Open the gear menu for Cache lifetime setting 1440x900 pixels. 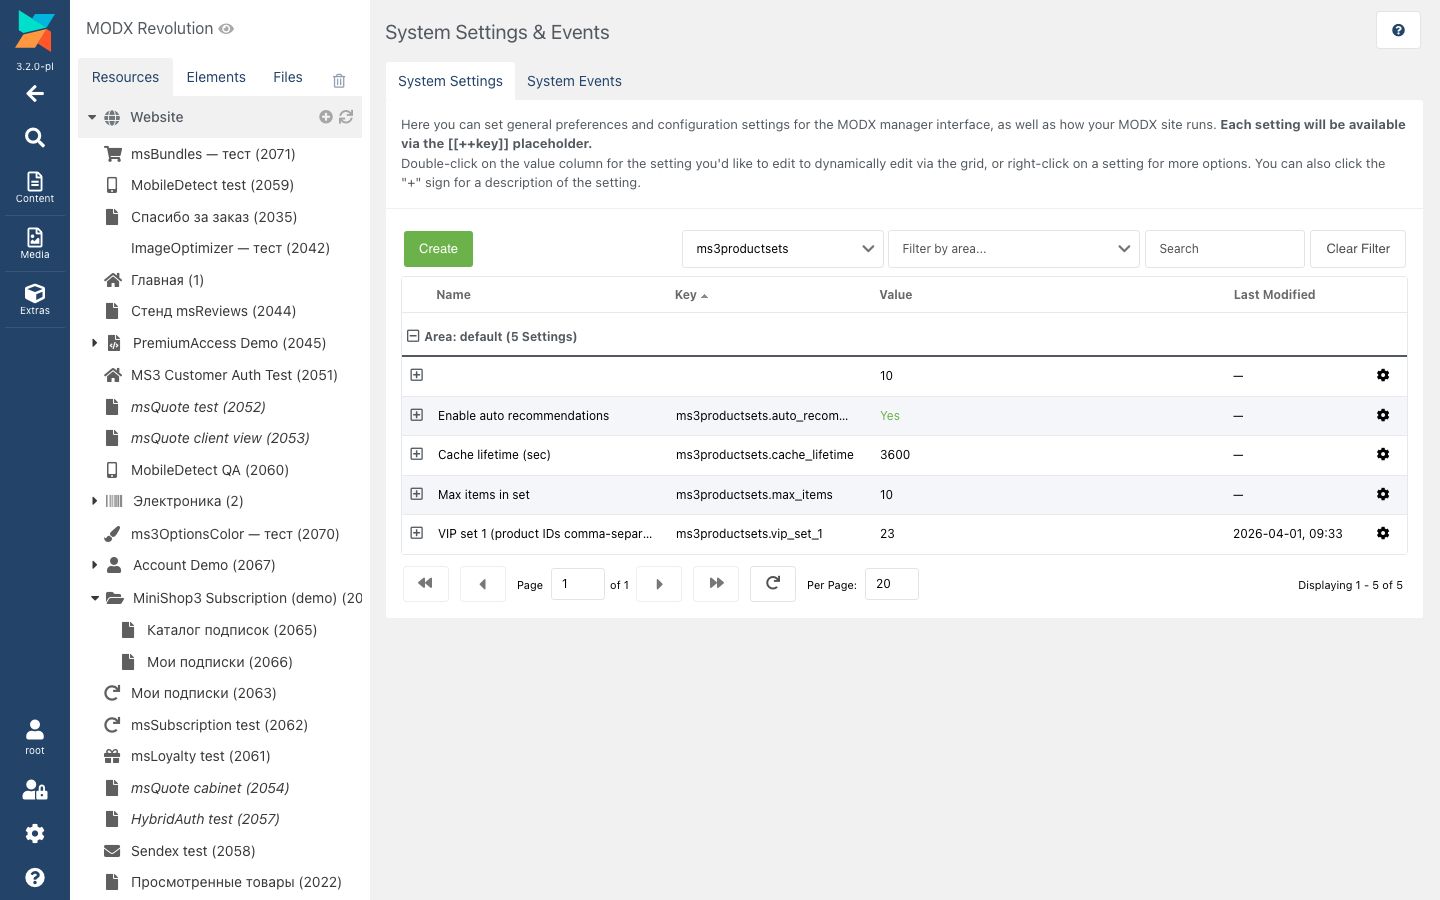1383,454
